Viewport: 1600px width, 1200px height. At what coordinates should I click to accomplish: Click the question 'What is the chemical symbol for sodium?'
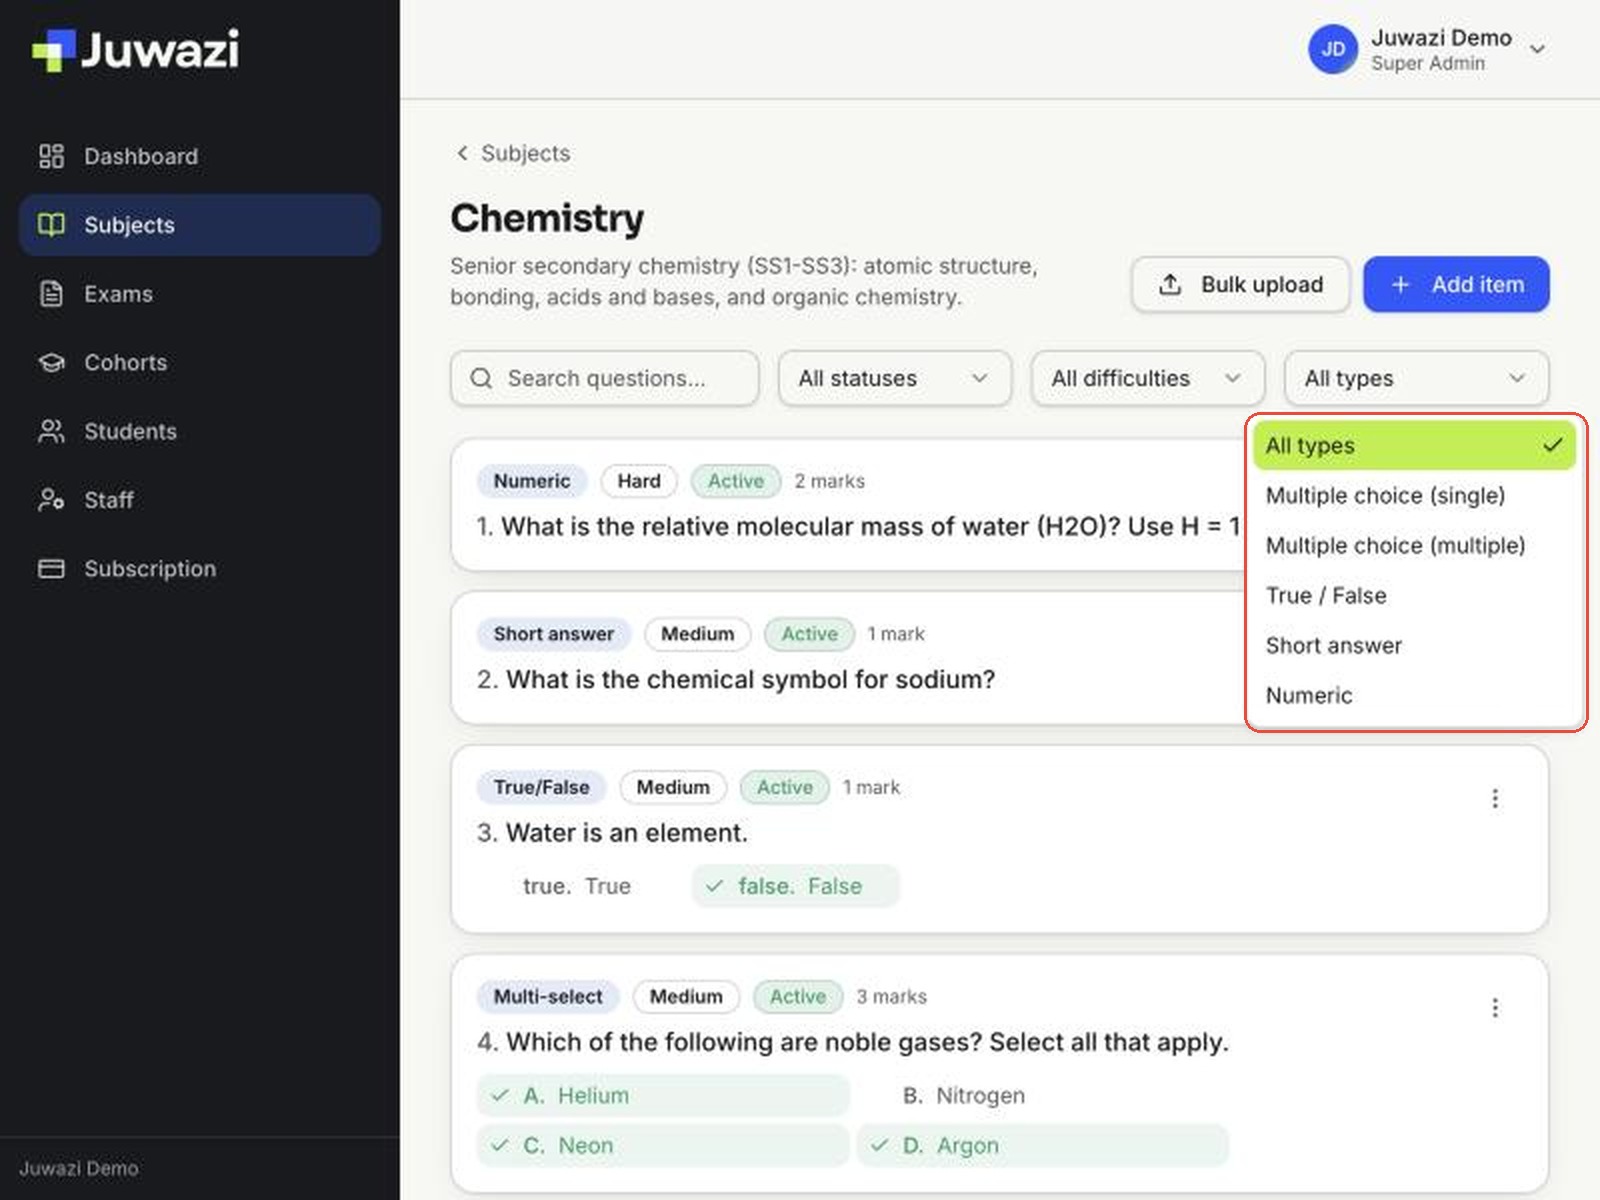pyautogui.click(x=750, y=680)
